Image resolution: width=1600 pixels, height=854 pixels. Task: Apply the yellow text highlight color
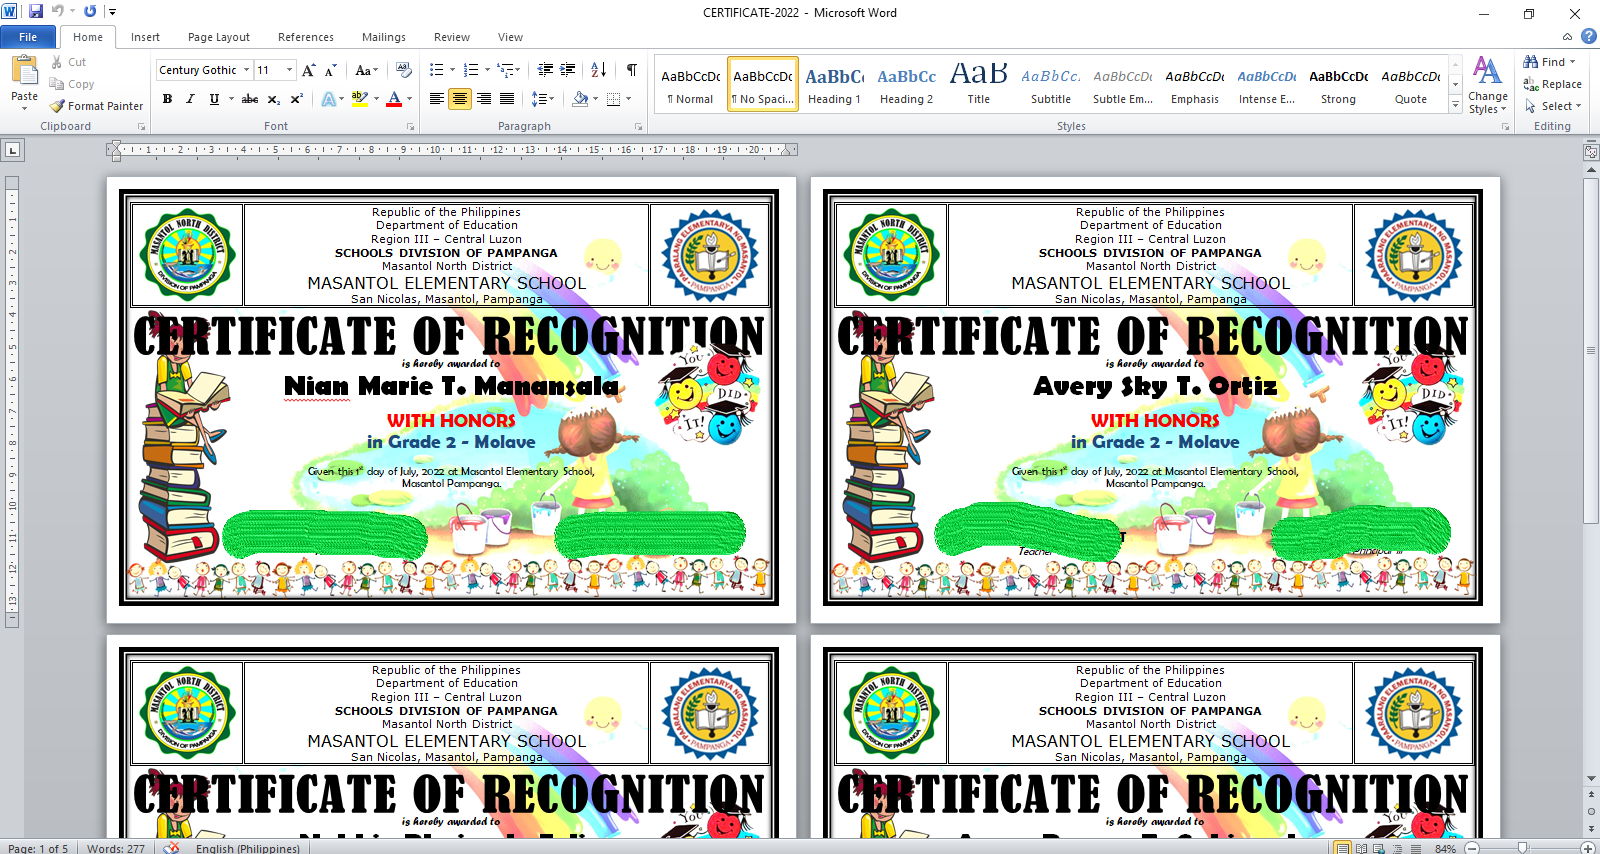point(360,99)
